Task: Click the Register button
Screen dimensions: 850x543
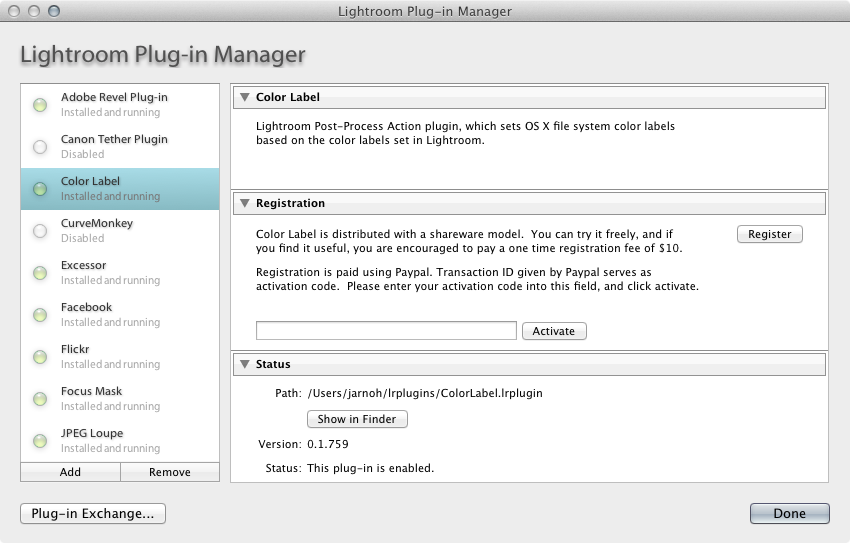Action: coord(770,234)
